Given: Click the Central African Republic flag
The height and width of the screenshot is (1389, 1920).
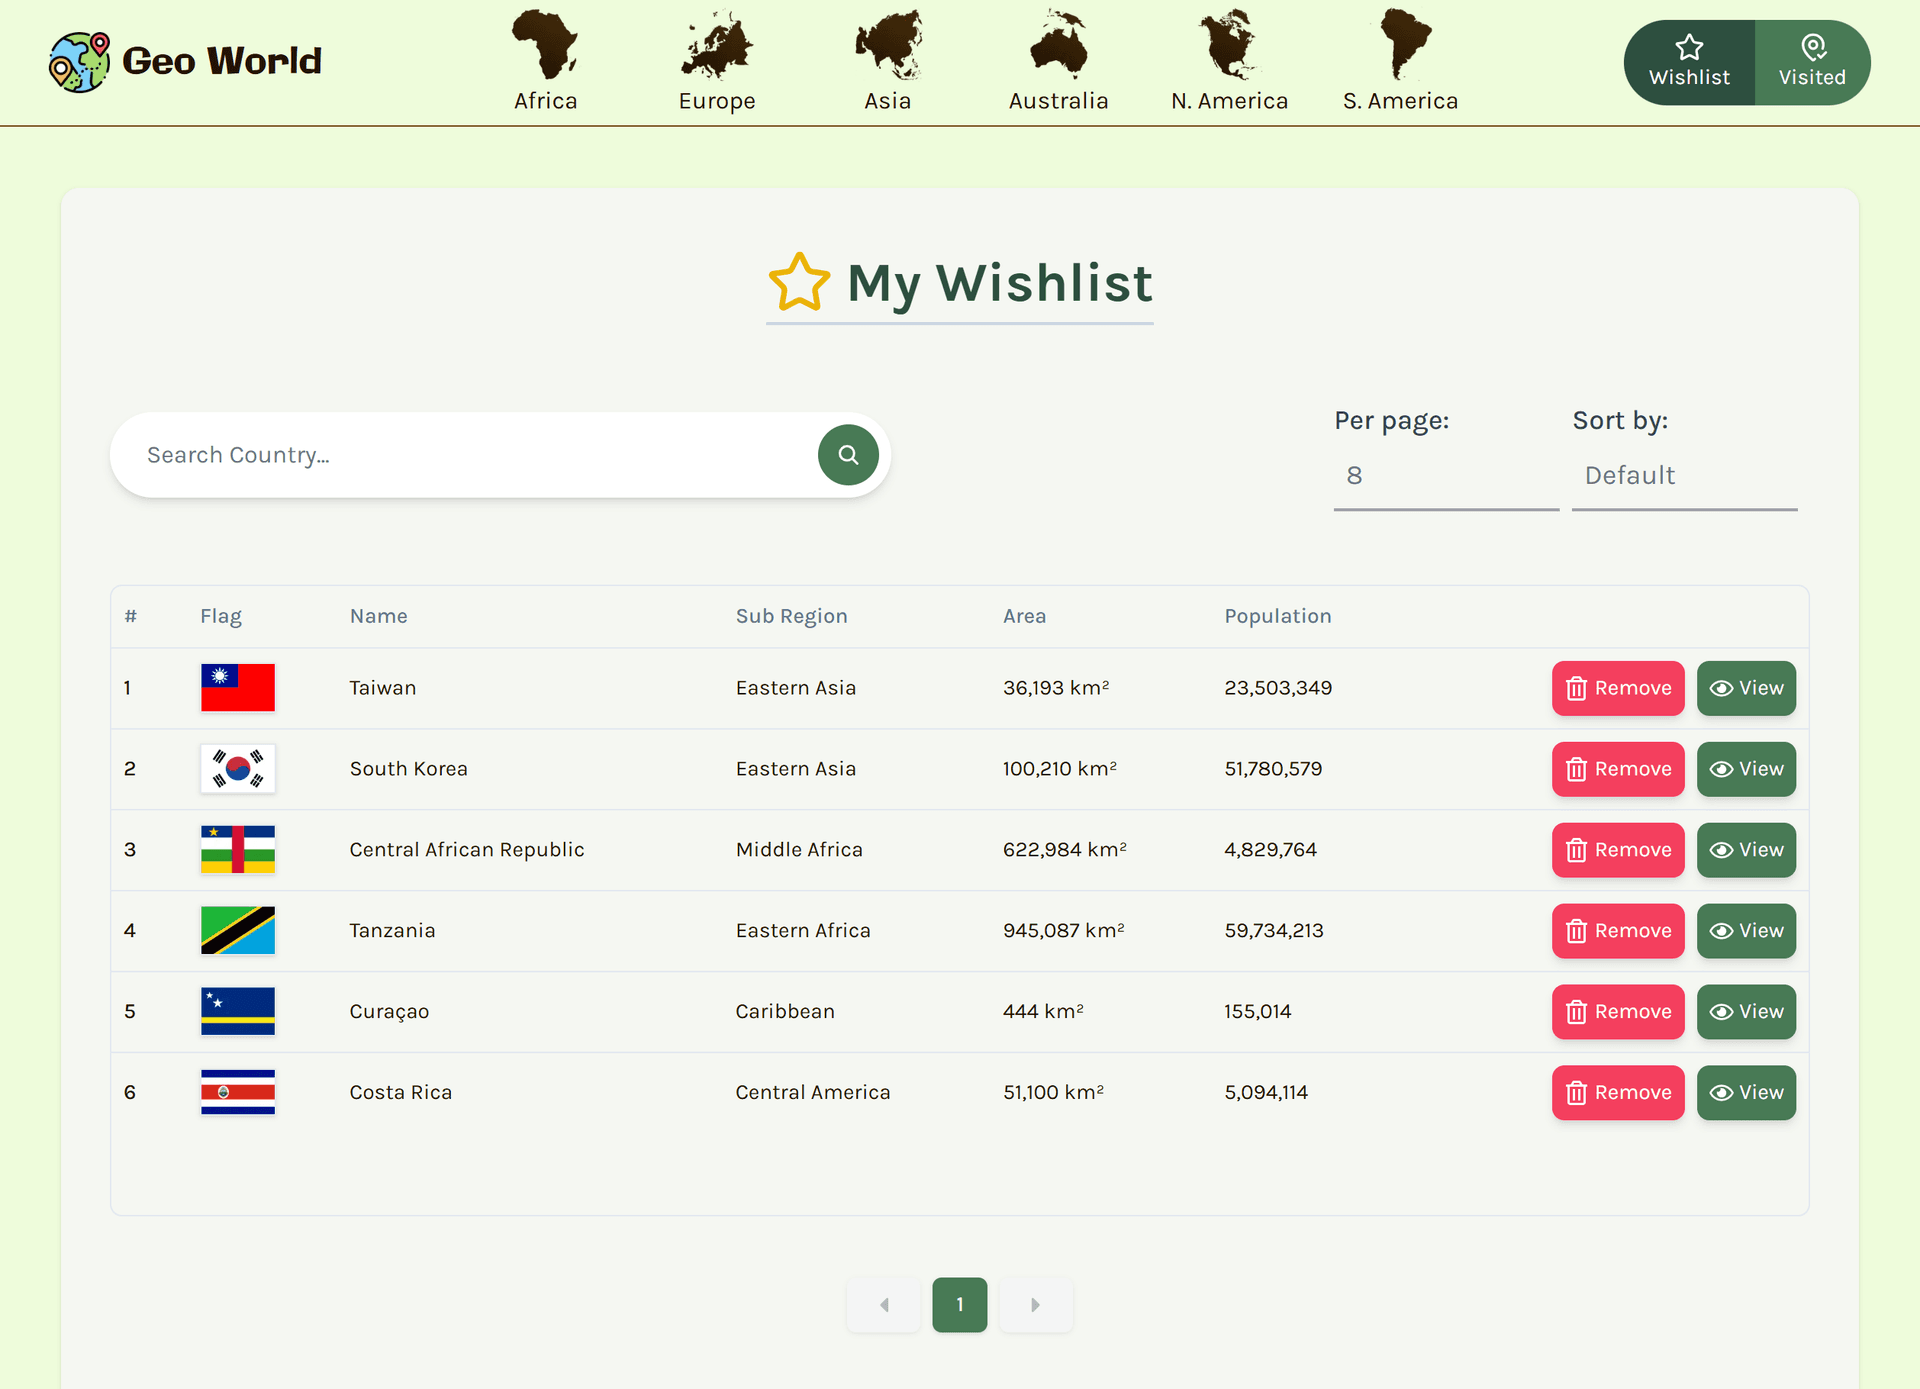Looking at the screenshot, I should [238, 850].
